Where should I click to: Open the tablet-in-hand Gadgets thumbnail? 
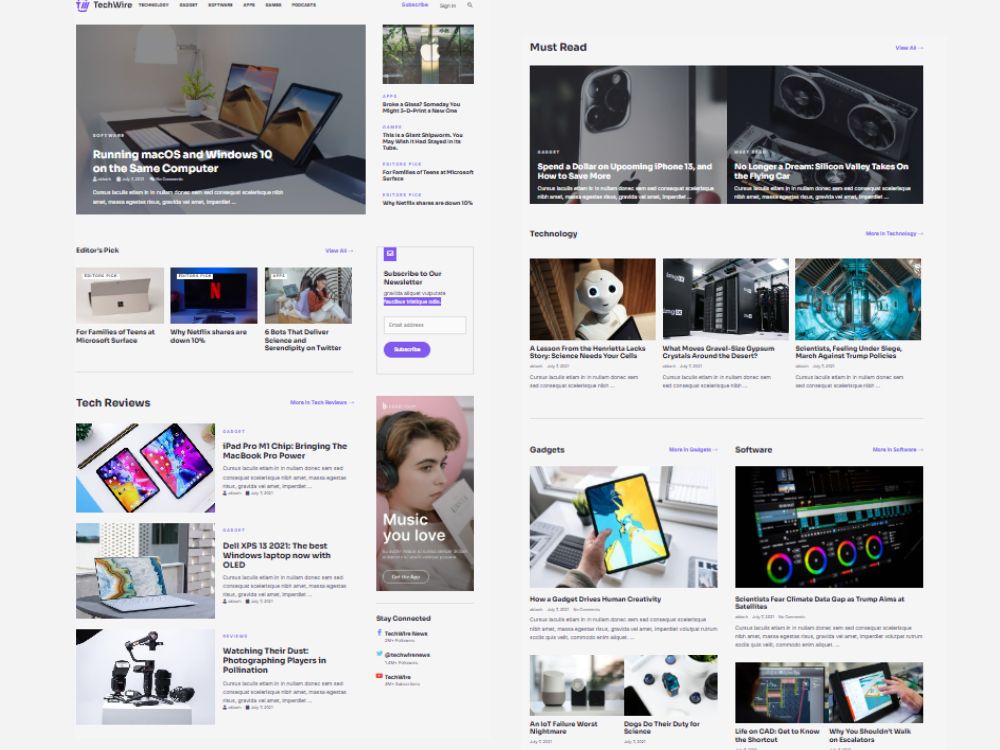pos(624,527)
